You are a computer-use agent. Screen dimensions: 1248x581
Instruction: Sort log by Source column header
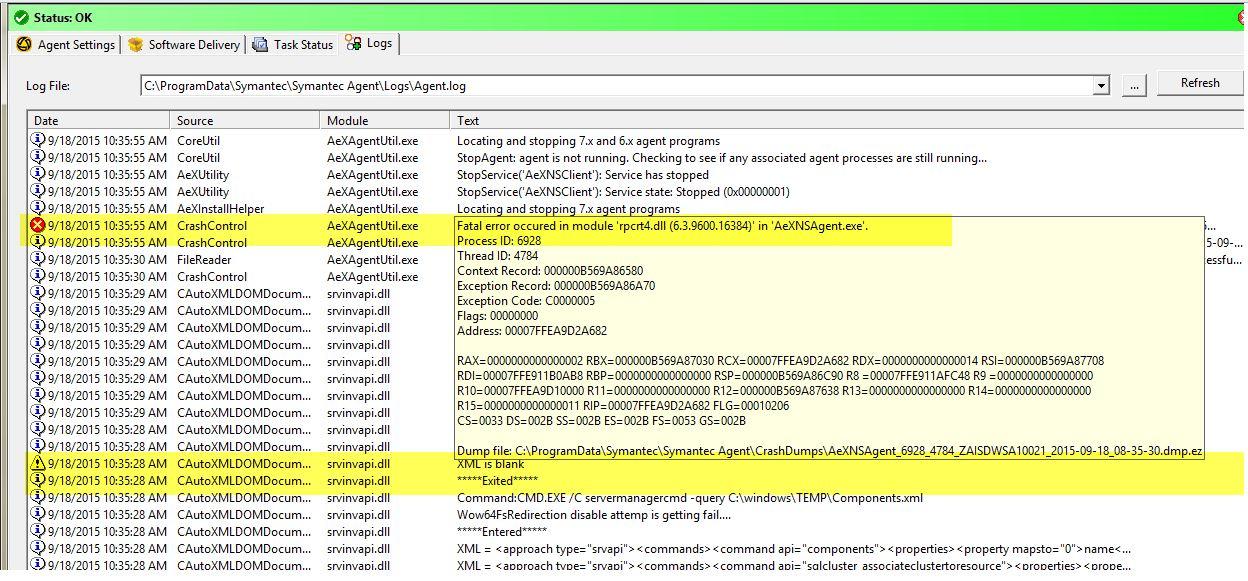pos(245,121)
